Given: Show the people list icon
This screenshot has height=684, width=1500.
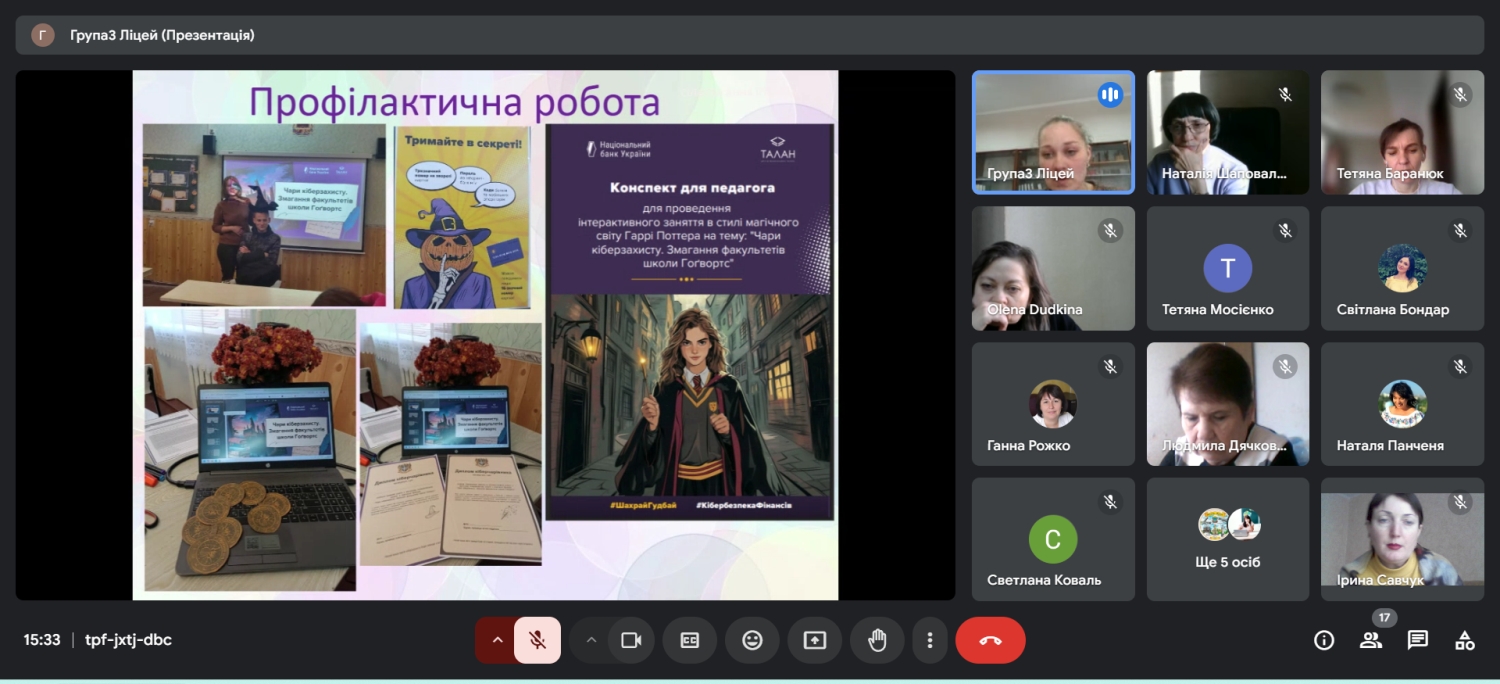Looking at the screenshot, I should click(x=1371, y=640).
